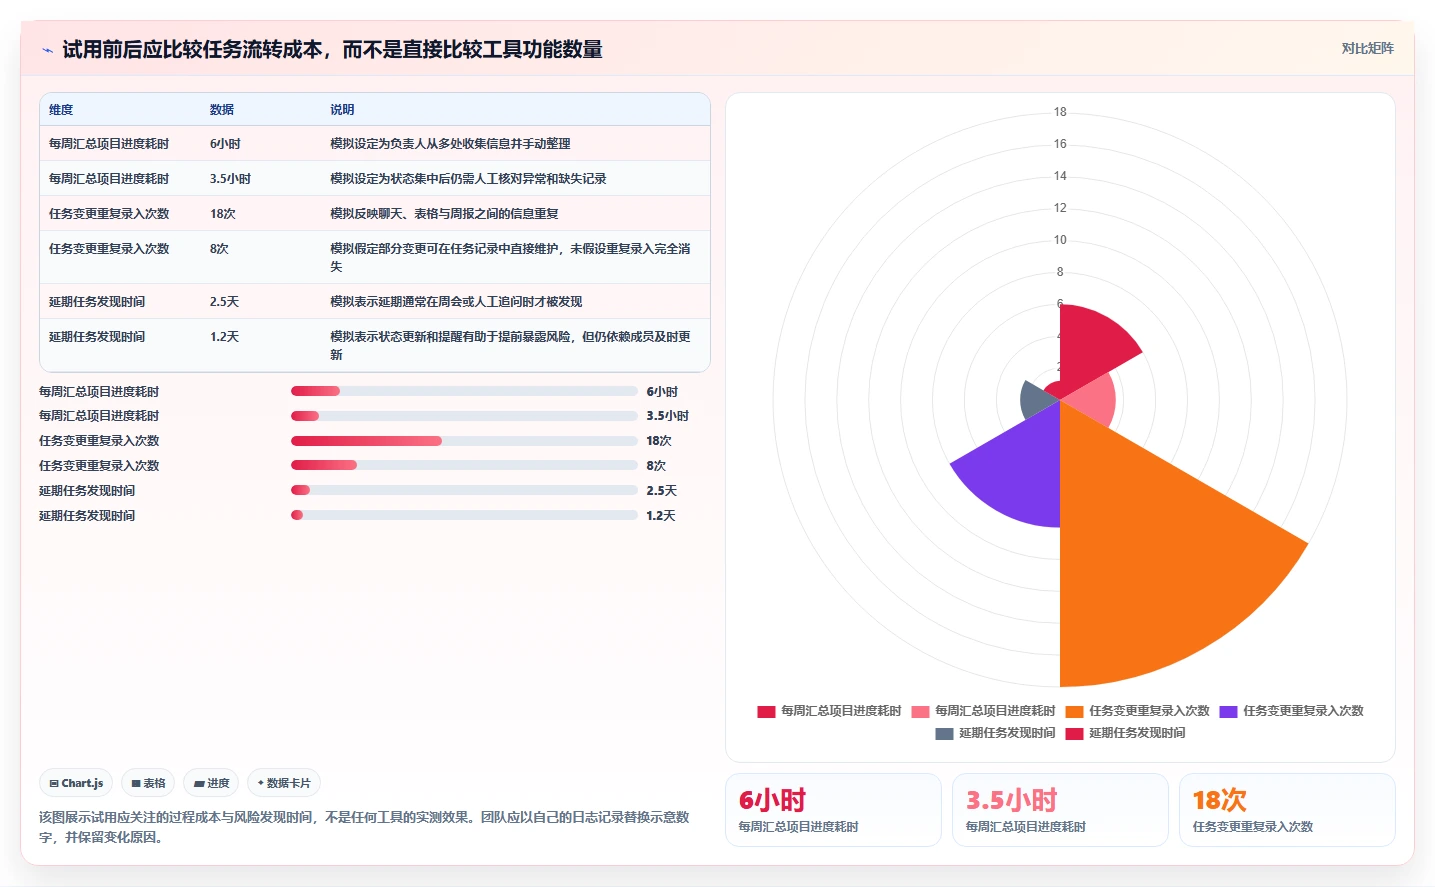Image resolution: width=1435 pixels, height=887 pixels.
Task: Toggle pink 每周汇总项目进度耗时 legend entry
Action: pyautogui.click(x=983, y=711)
